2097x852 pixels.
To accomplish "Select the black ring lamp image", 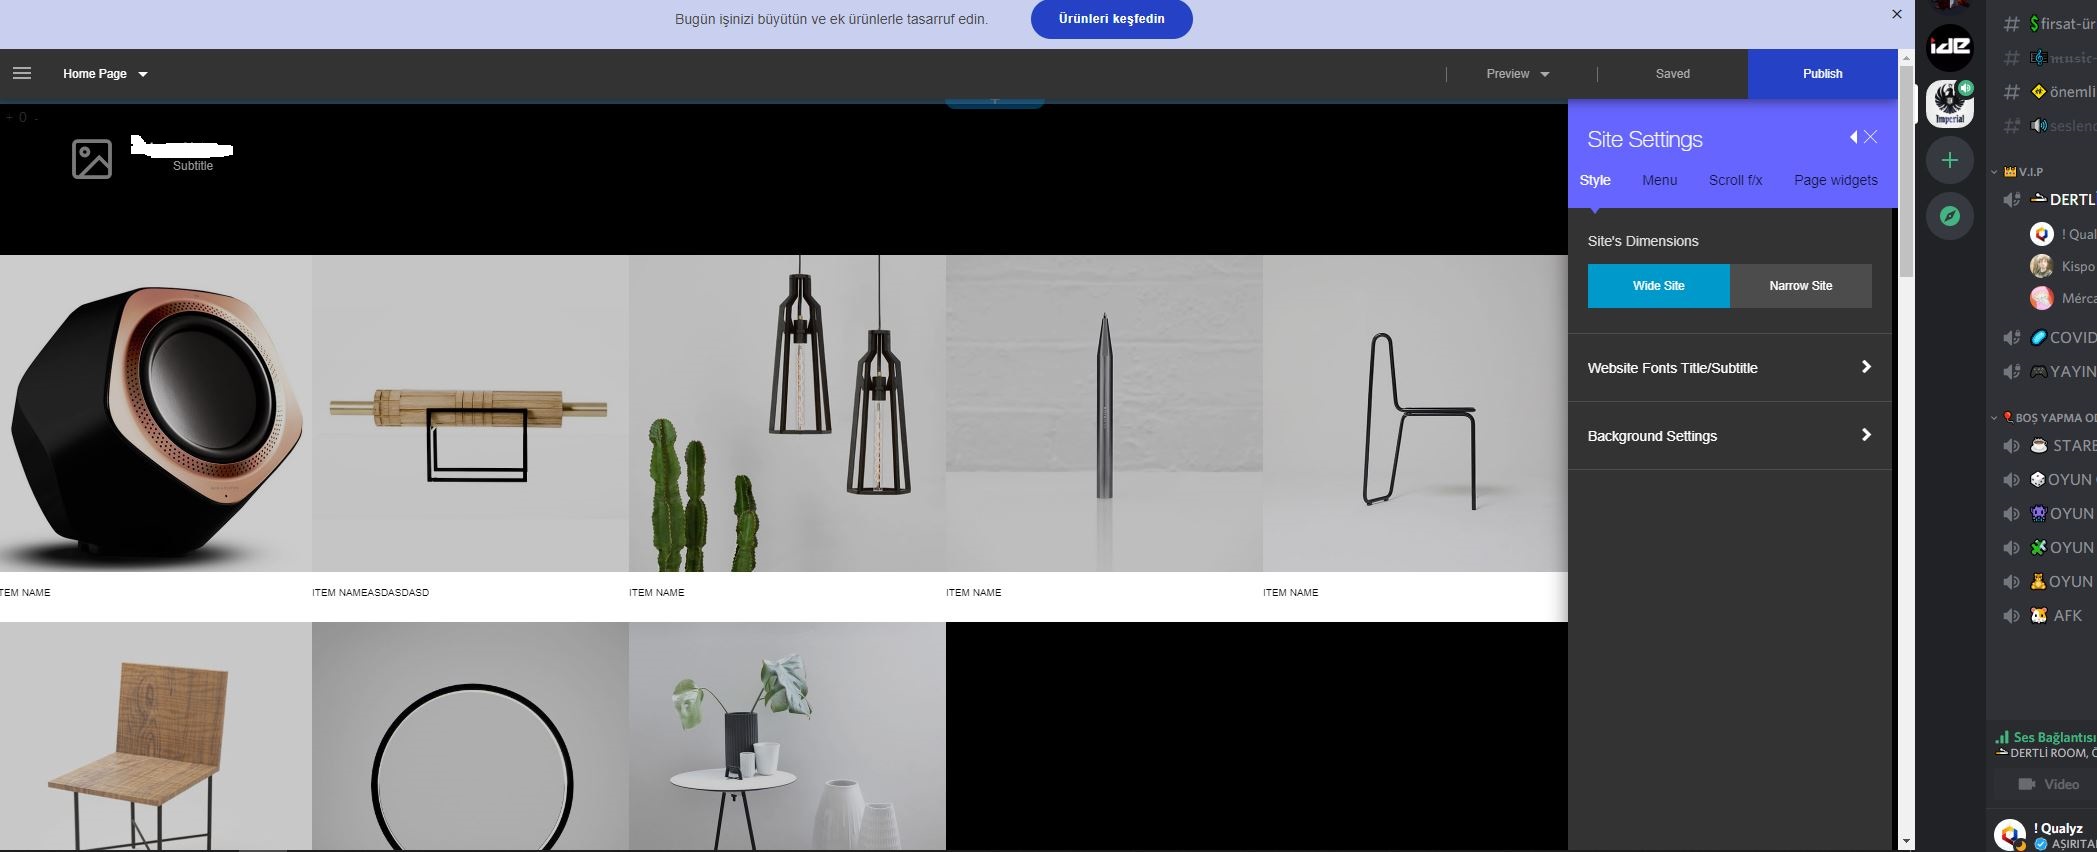I will click(x=470, y=736).
